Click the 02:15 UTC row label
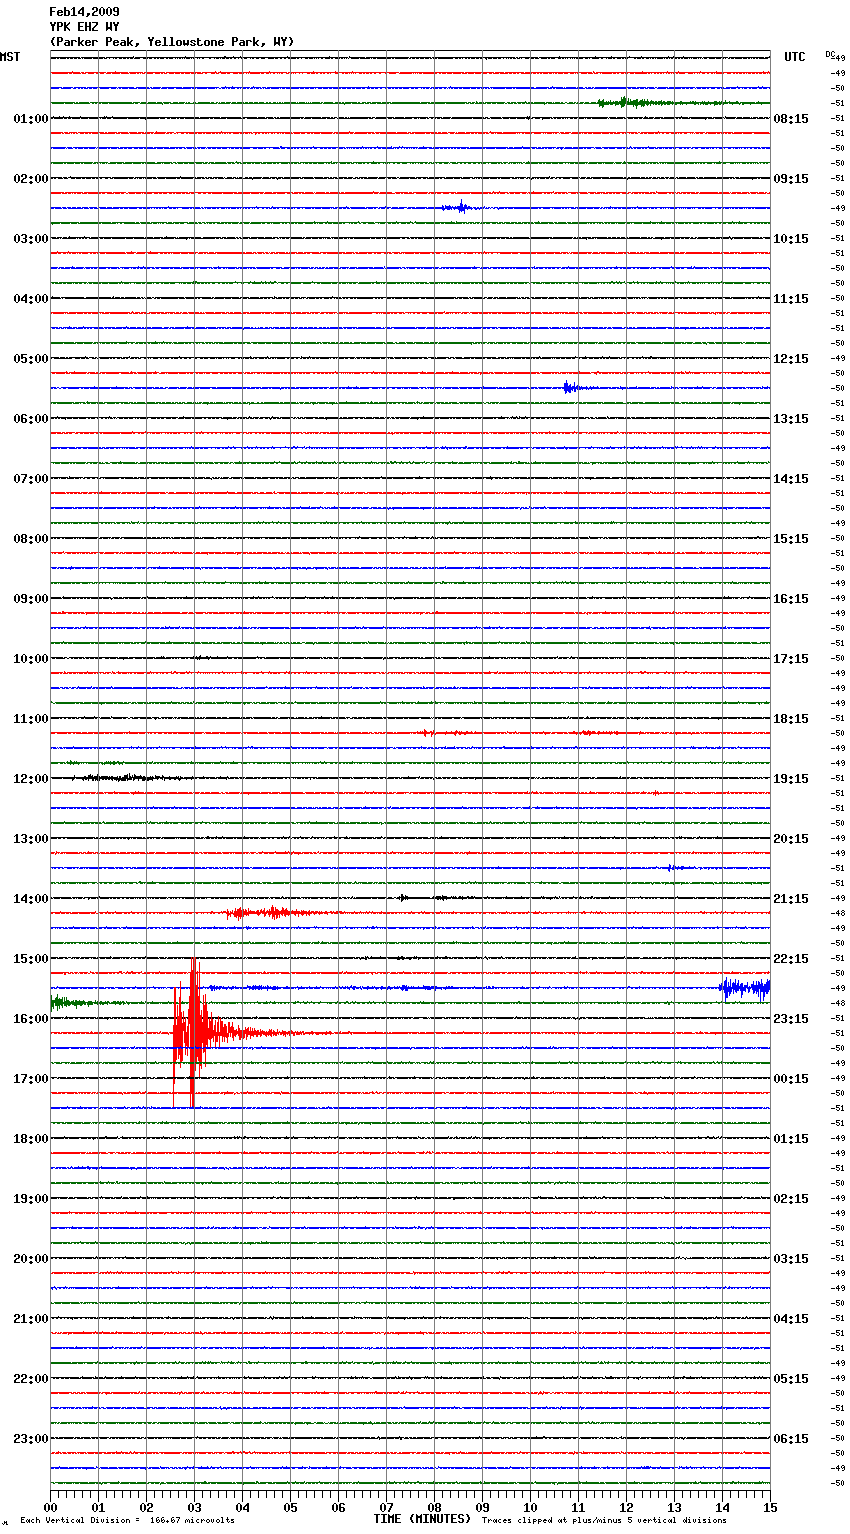Image resolution: width=850 pixels, height=1534 pixels. point(791,1199)
